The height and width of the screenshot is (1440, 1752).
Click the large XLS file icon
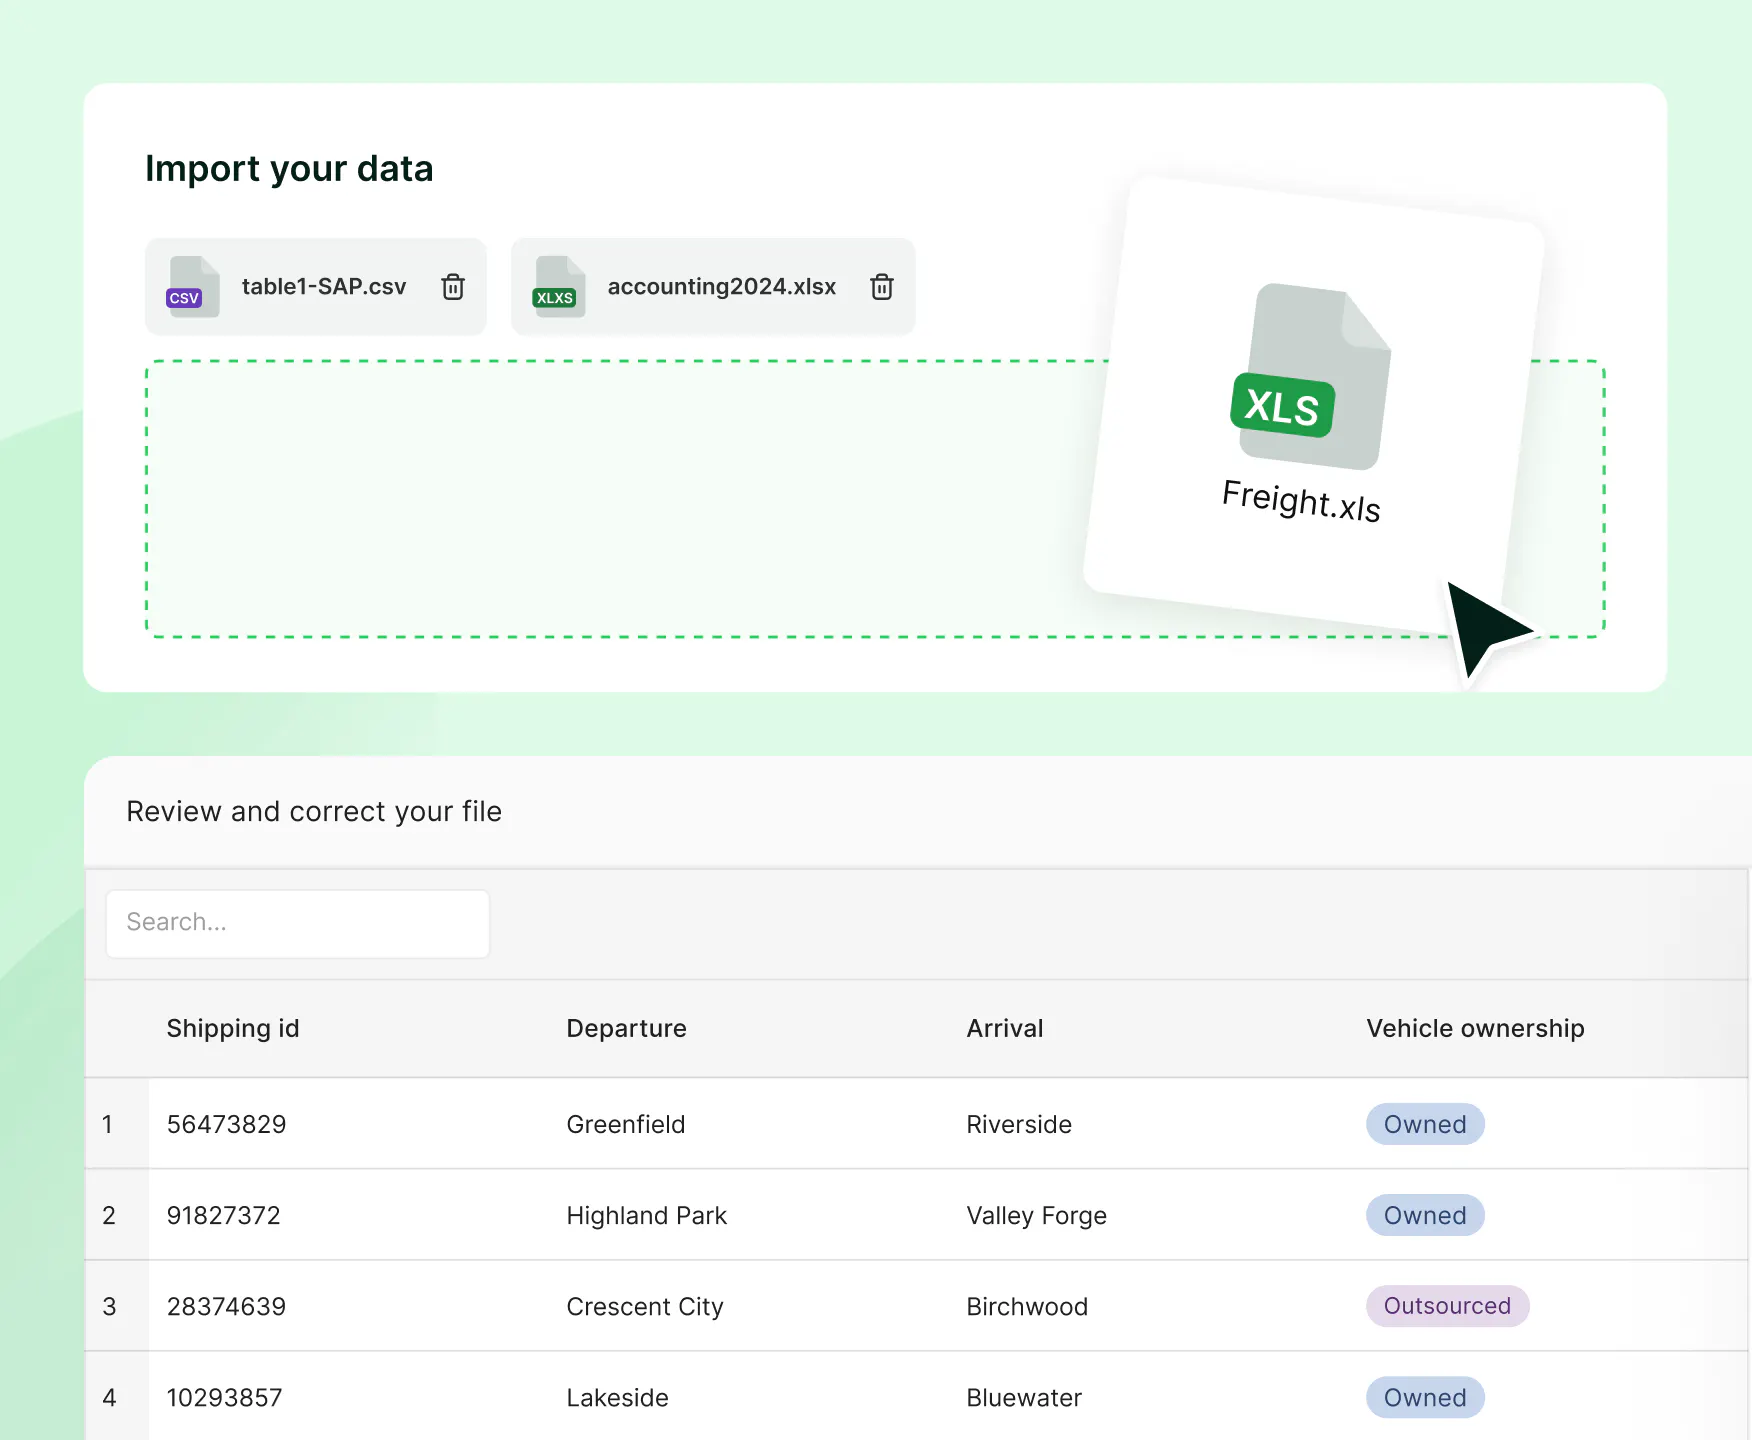1310,378
